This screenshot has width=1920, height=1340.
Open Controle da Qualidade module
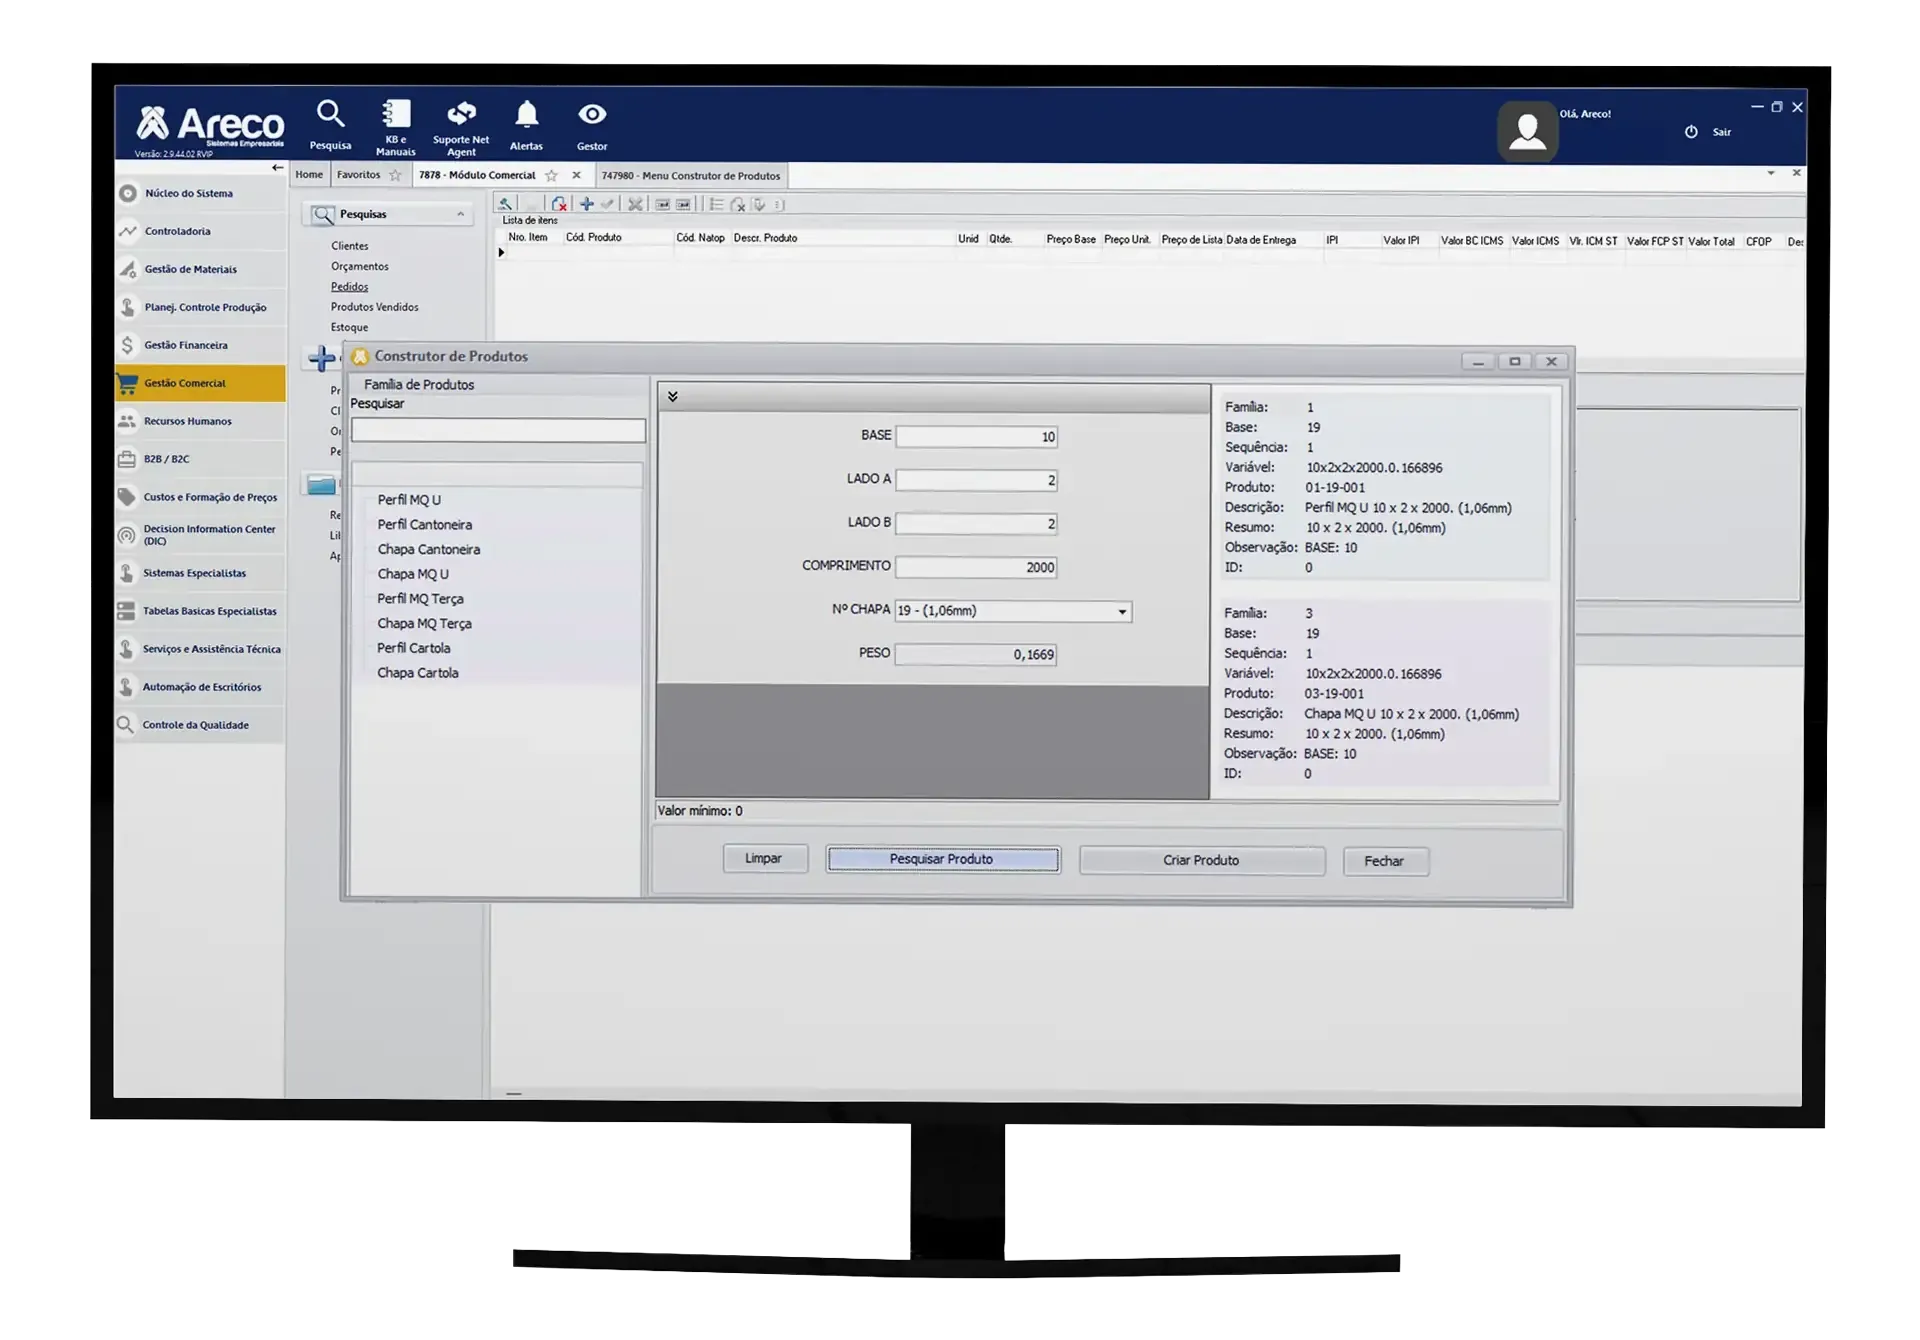(x=200, y=725)
